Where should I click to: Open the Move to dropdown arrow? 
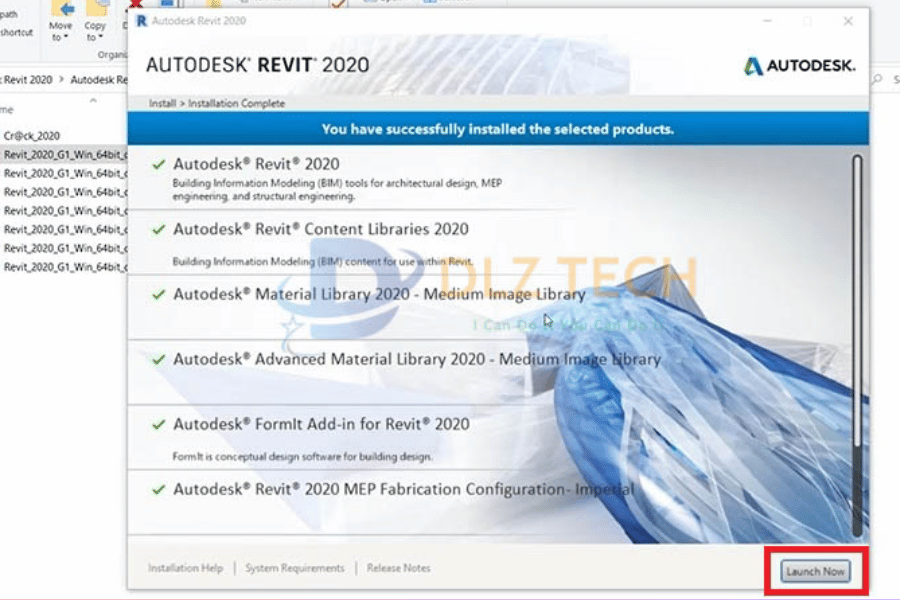pos(62,38)
